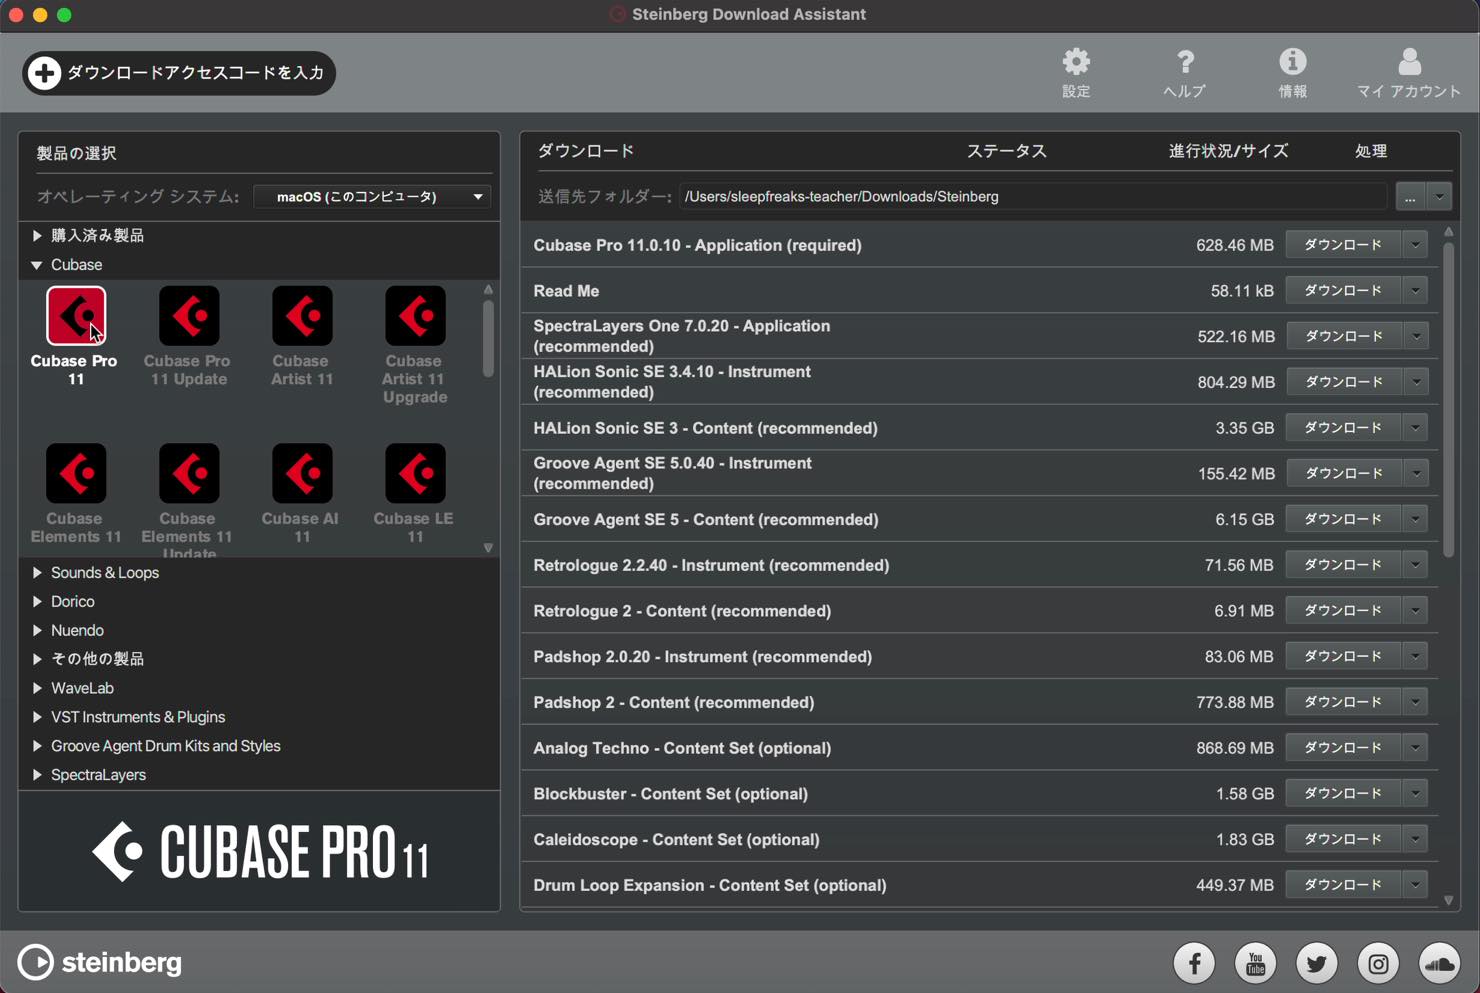The image size is (1480, 993).
Task: Download the Read Me file
Action: [1343, 291]
